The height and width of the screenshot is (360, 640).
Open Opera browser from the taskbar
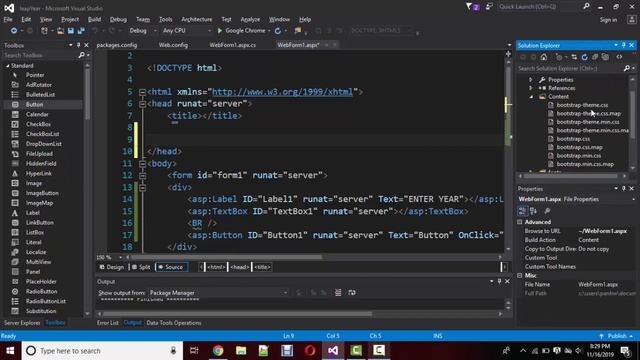coord(310,351)
